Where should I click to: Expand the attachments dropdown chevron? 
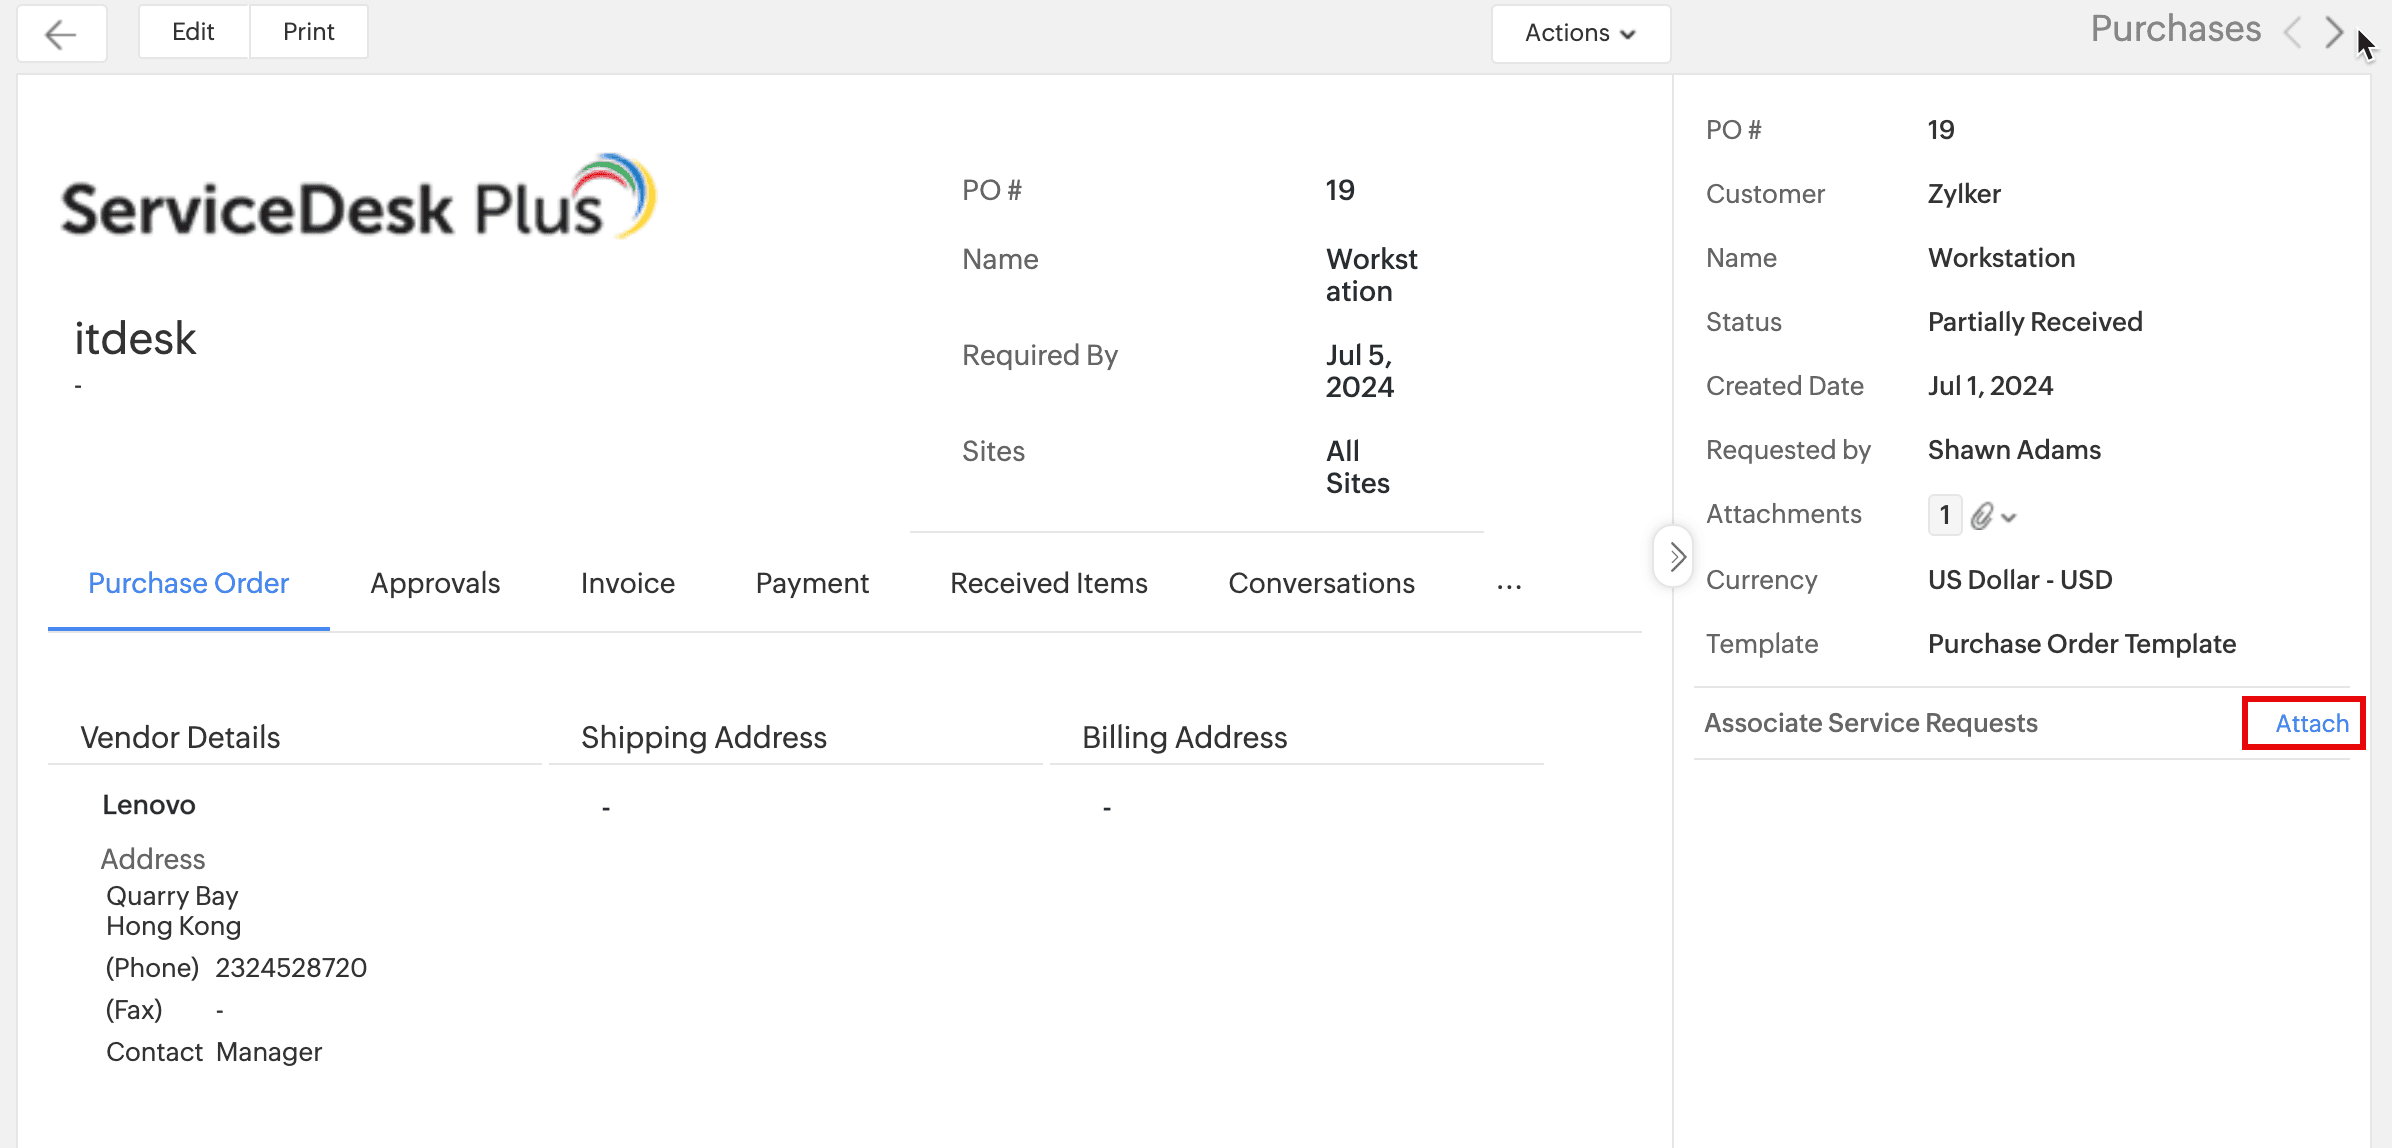(2010, 518)
